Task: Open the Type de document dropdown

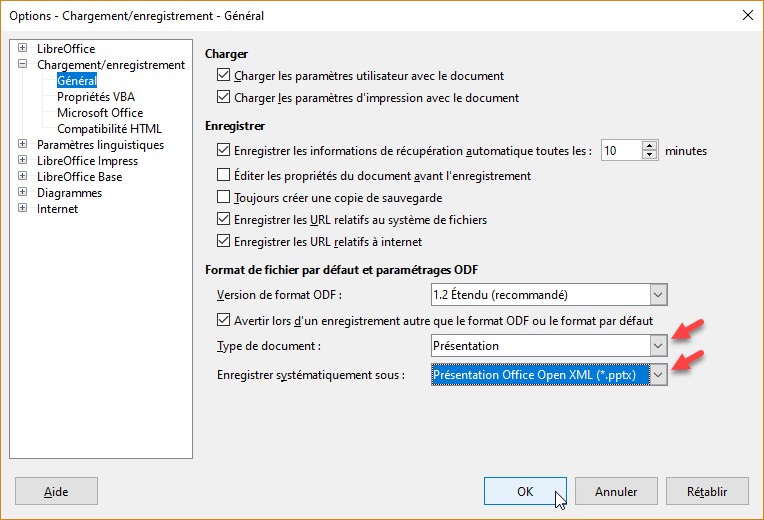Action: click(657, 346)
